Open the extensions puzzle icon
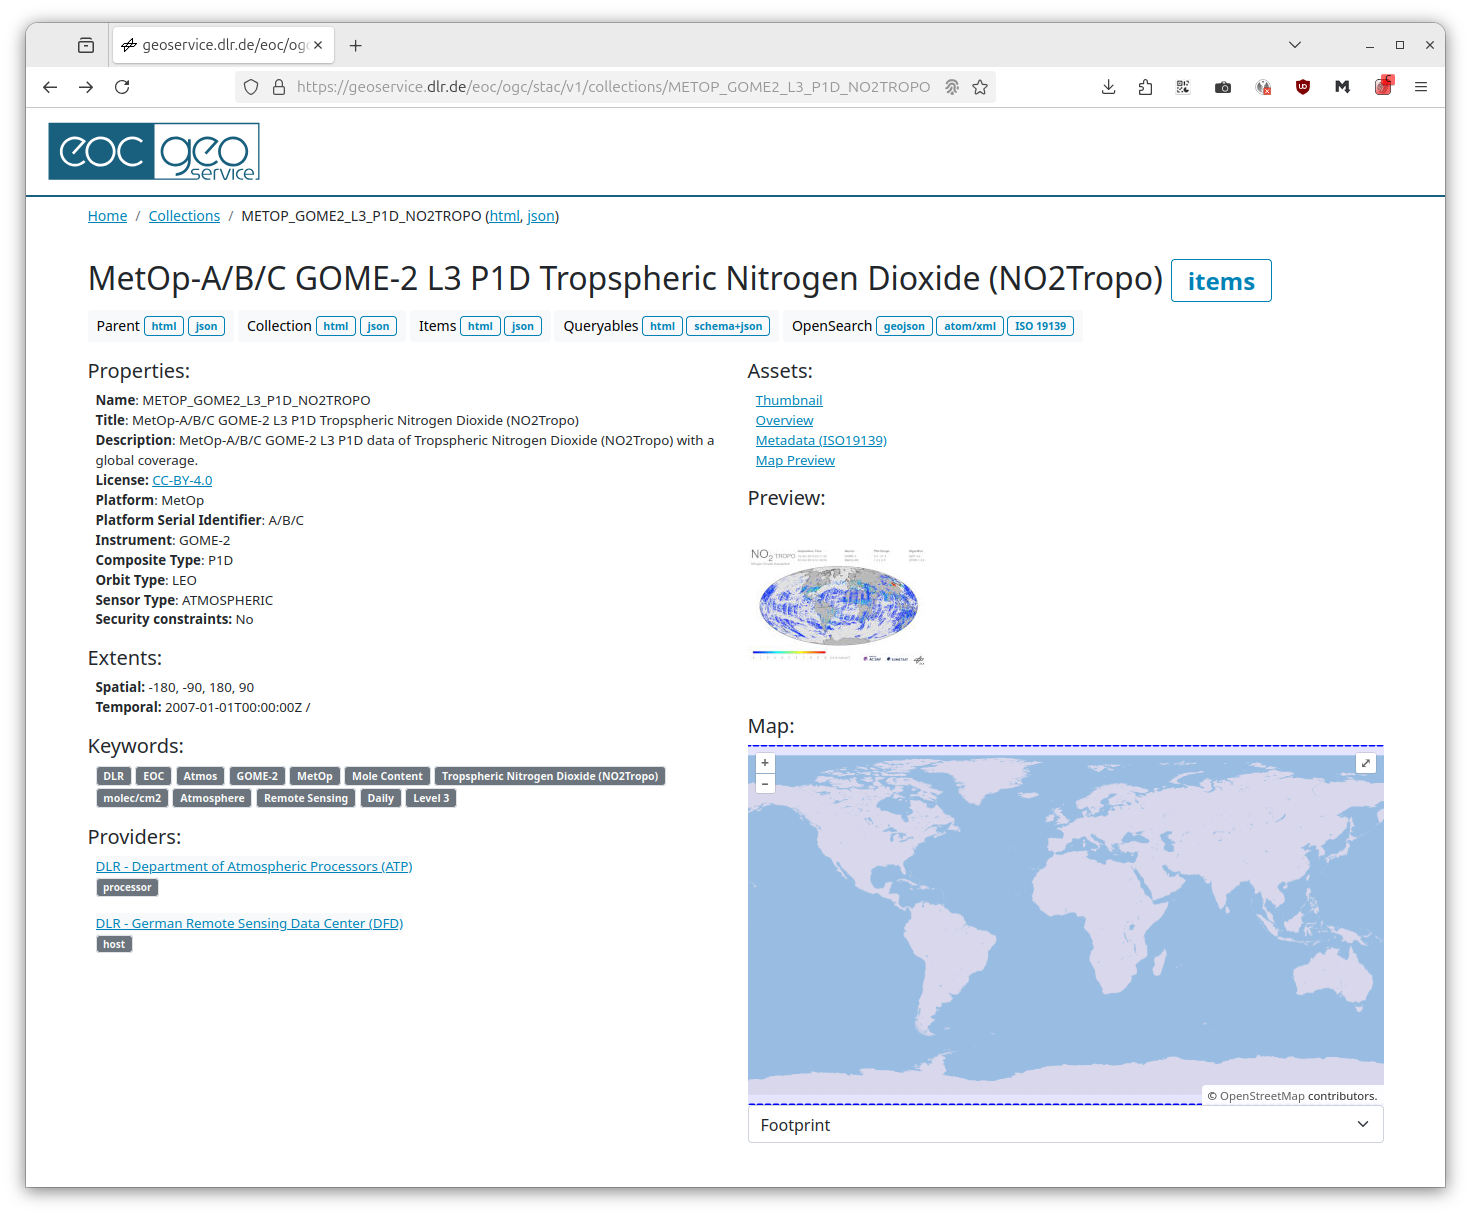The image size is (1471, 1216). click(x=1145, y=87)
